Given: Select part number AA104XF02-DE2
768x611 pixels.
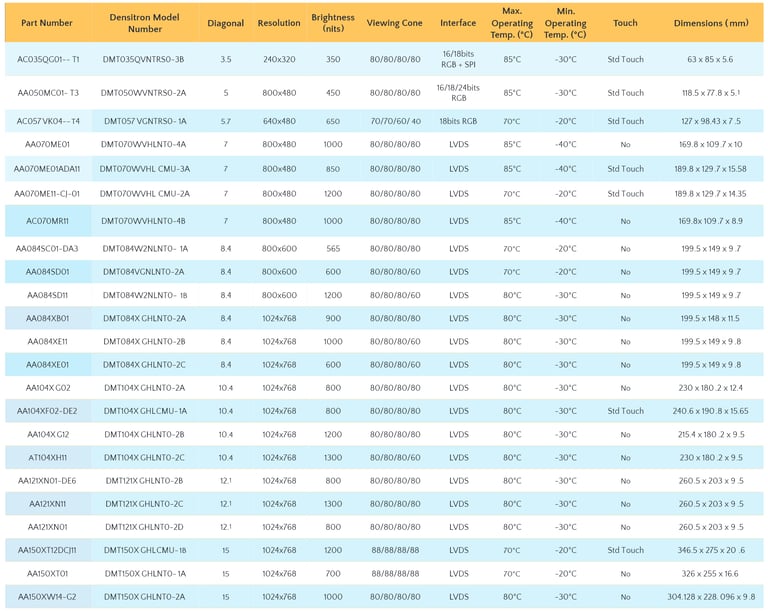Looking at the screenshot, I should click(x=47, y=411).
